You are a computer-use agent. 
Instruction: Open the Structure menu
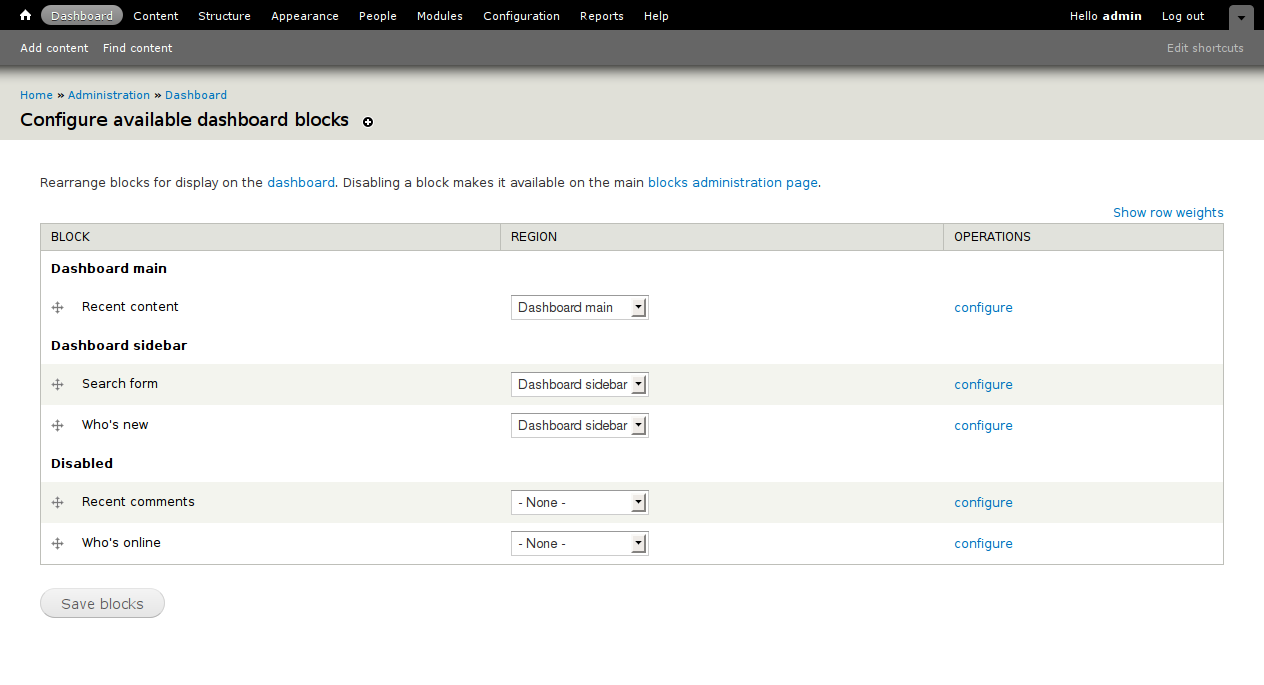(224, 16)
